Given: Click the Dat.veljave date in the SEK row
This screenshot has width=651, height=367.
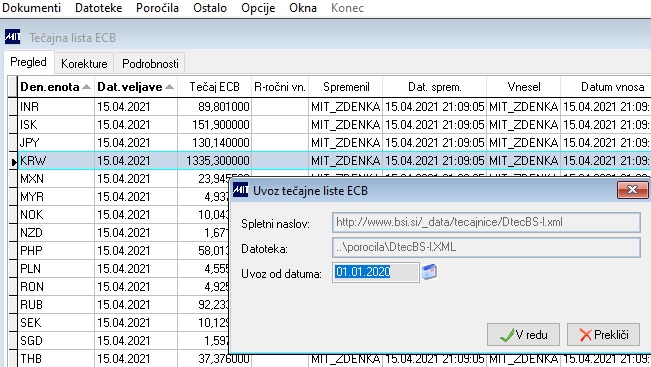Looking at the screenshot, I should click(123, 322).
